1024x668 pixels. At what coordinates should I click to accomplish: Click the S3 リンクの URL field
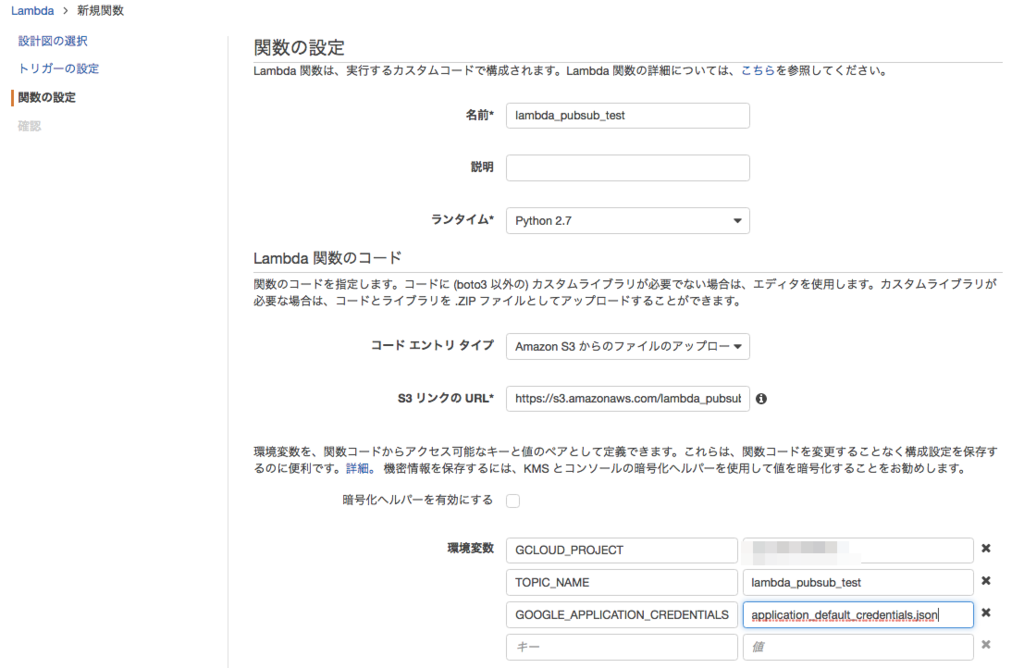(x=628, y=399)
